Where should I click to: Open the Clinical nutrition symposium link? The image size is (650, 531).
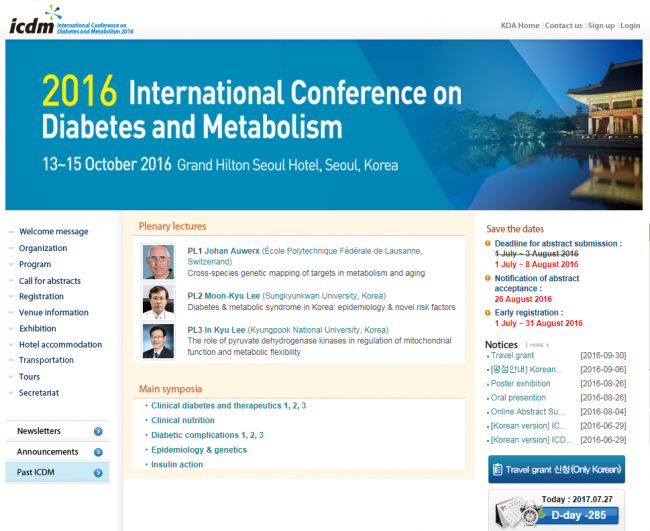(183, 421)
